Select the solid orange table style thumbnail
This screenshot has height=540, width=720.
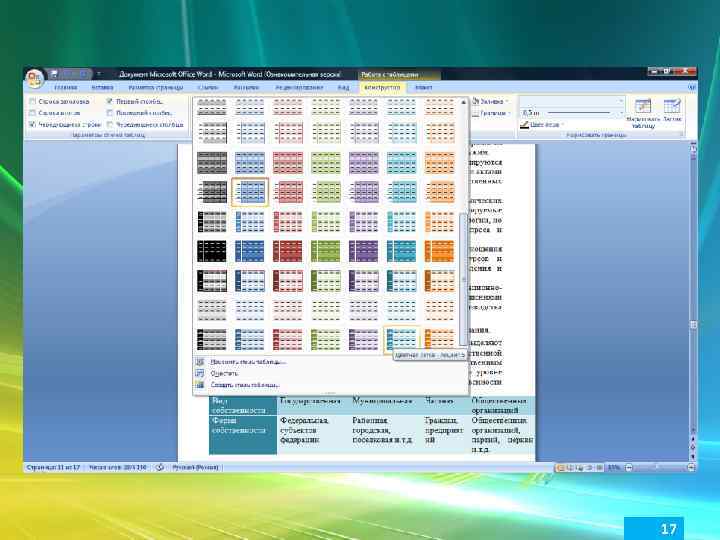(x=439, y=251)
